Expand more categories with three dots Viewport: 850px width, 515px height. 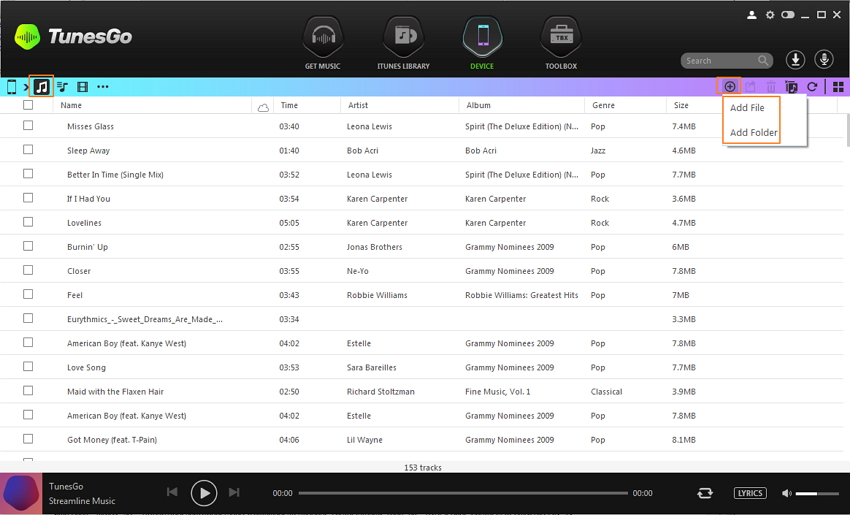(x=103, y=87)
